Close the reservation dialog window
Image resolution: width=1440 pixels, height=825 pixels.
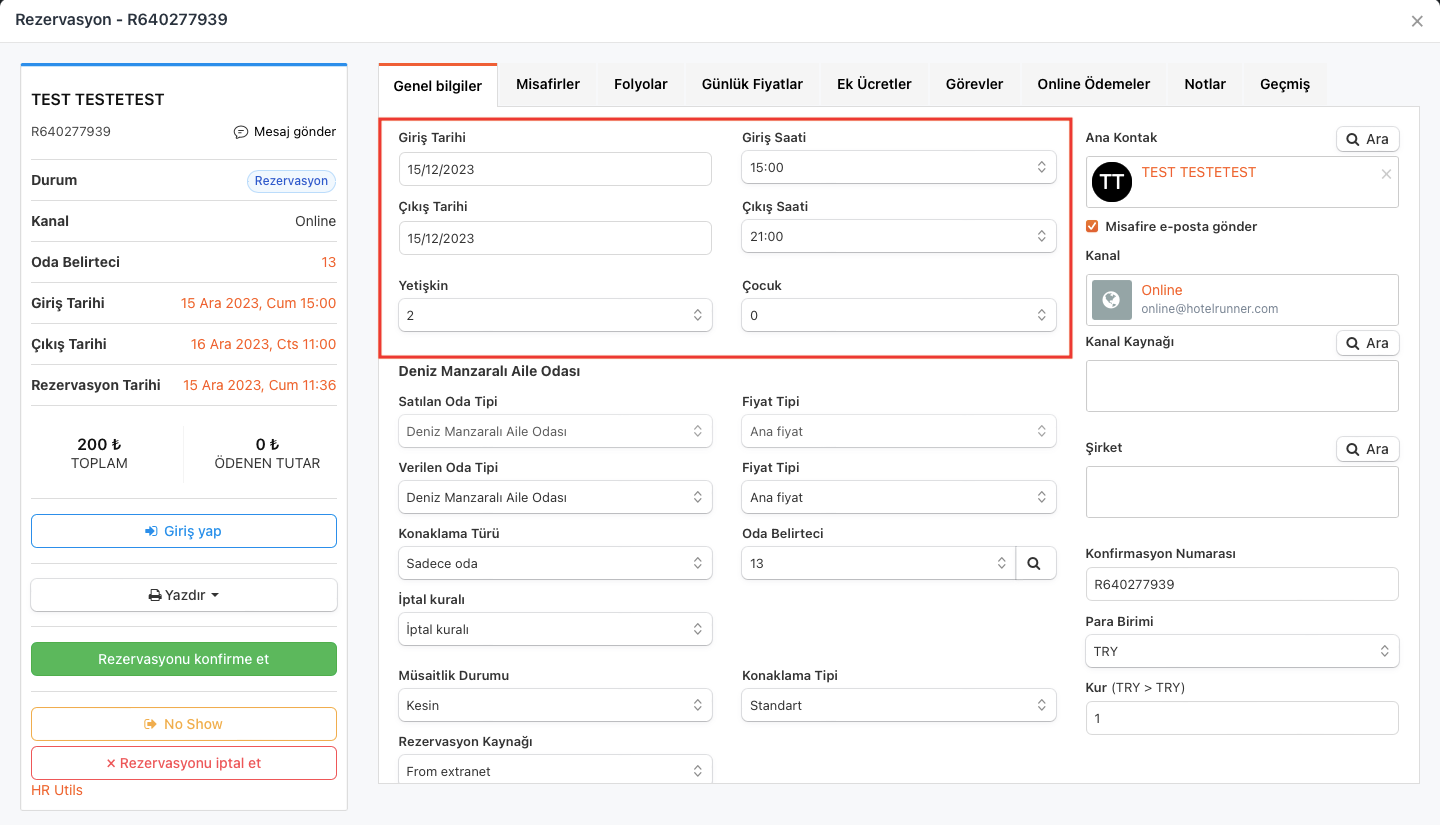pyautogui.click(x=1417, y=21)
